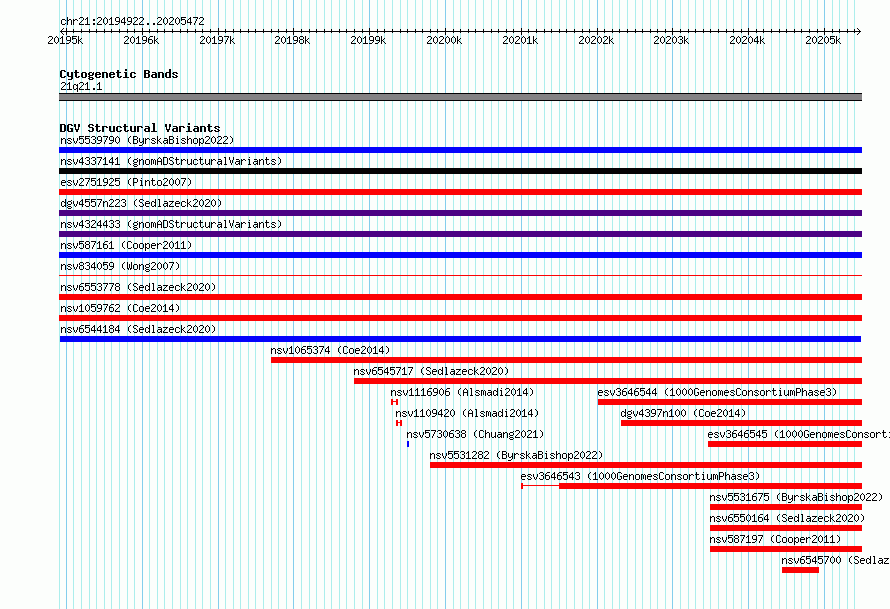This screenshot has height=609, width=890.
Task: Select the blue bar under nsv587161
Action: [460, 255]
